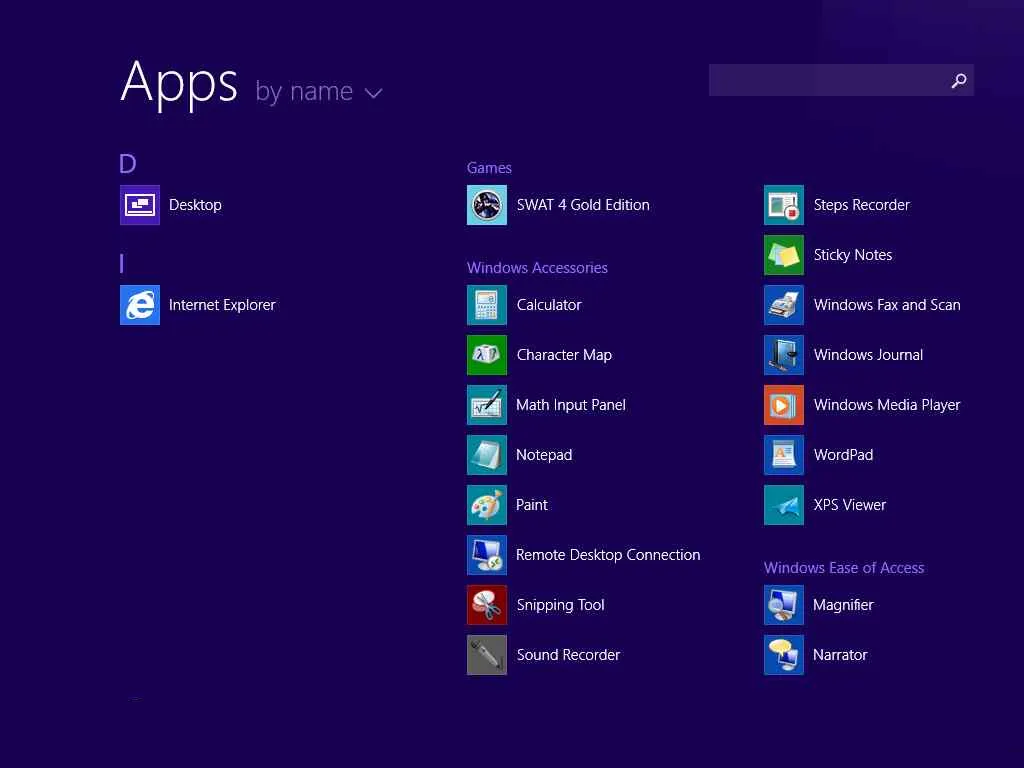Click the 'Sticky Notes' label
The image size is (1024, 768).
[x=853, y=255]
